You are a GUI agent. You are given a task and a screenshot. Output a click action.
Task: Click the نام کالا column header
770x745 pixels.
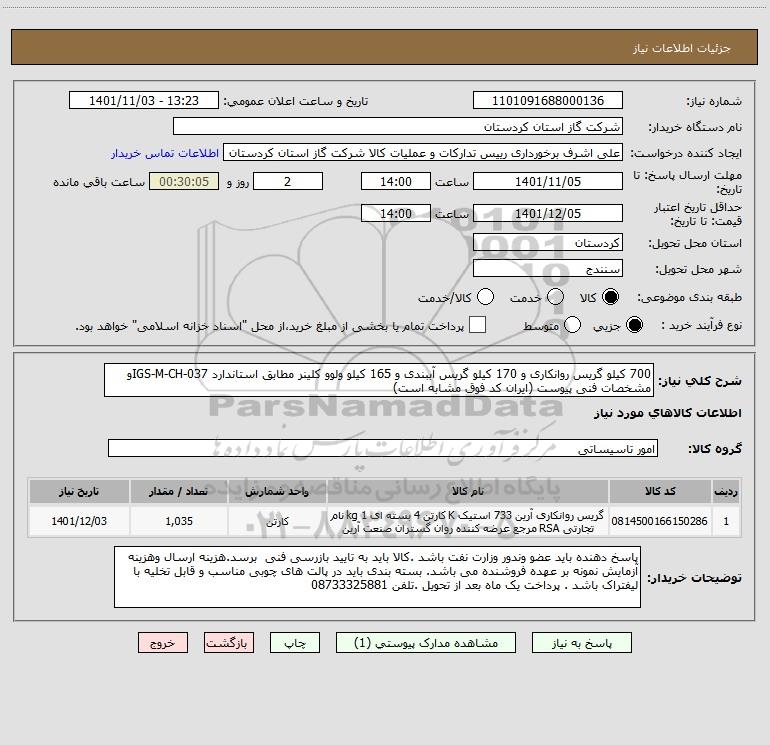[x=468, y=491]
